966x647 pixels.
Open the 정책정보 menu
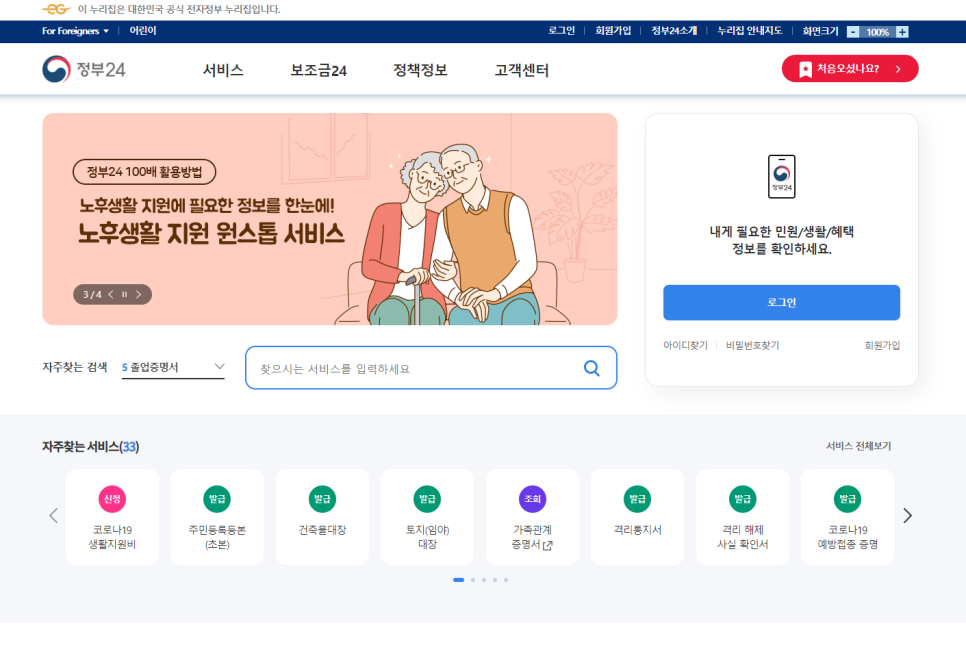point(420,70)
